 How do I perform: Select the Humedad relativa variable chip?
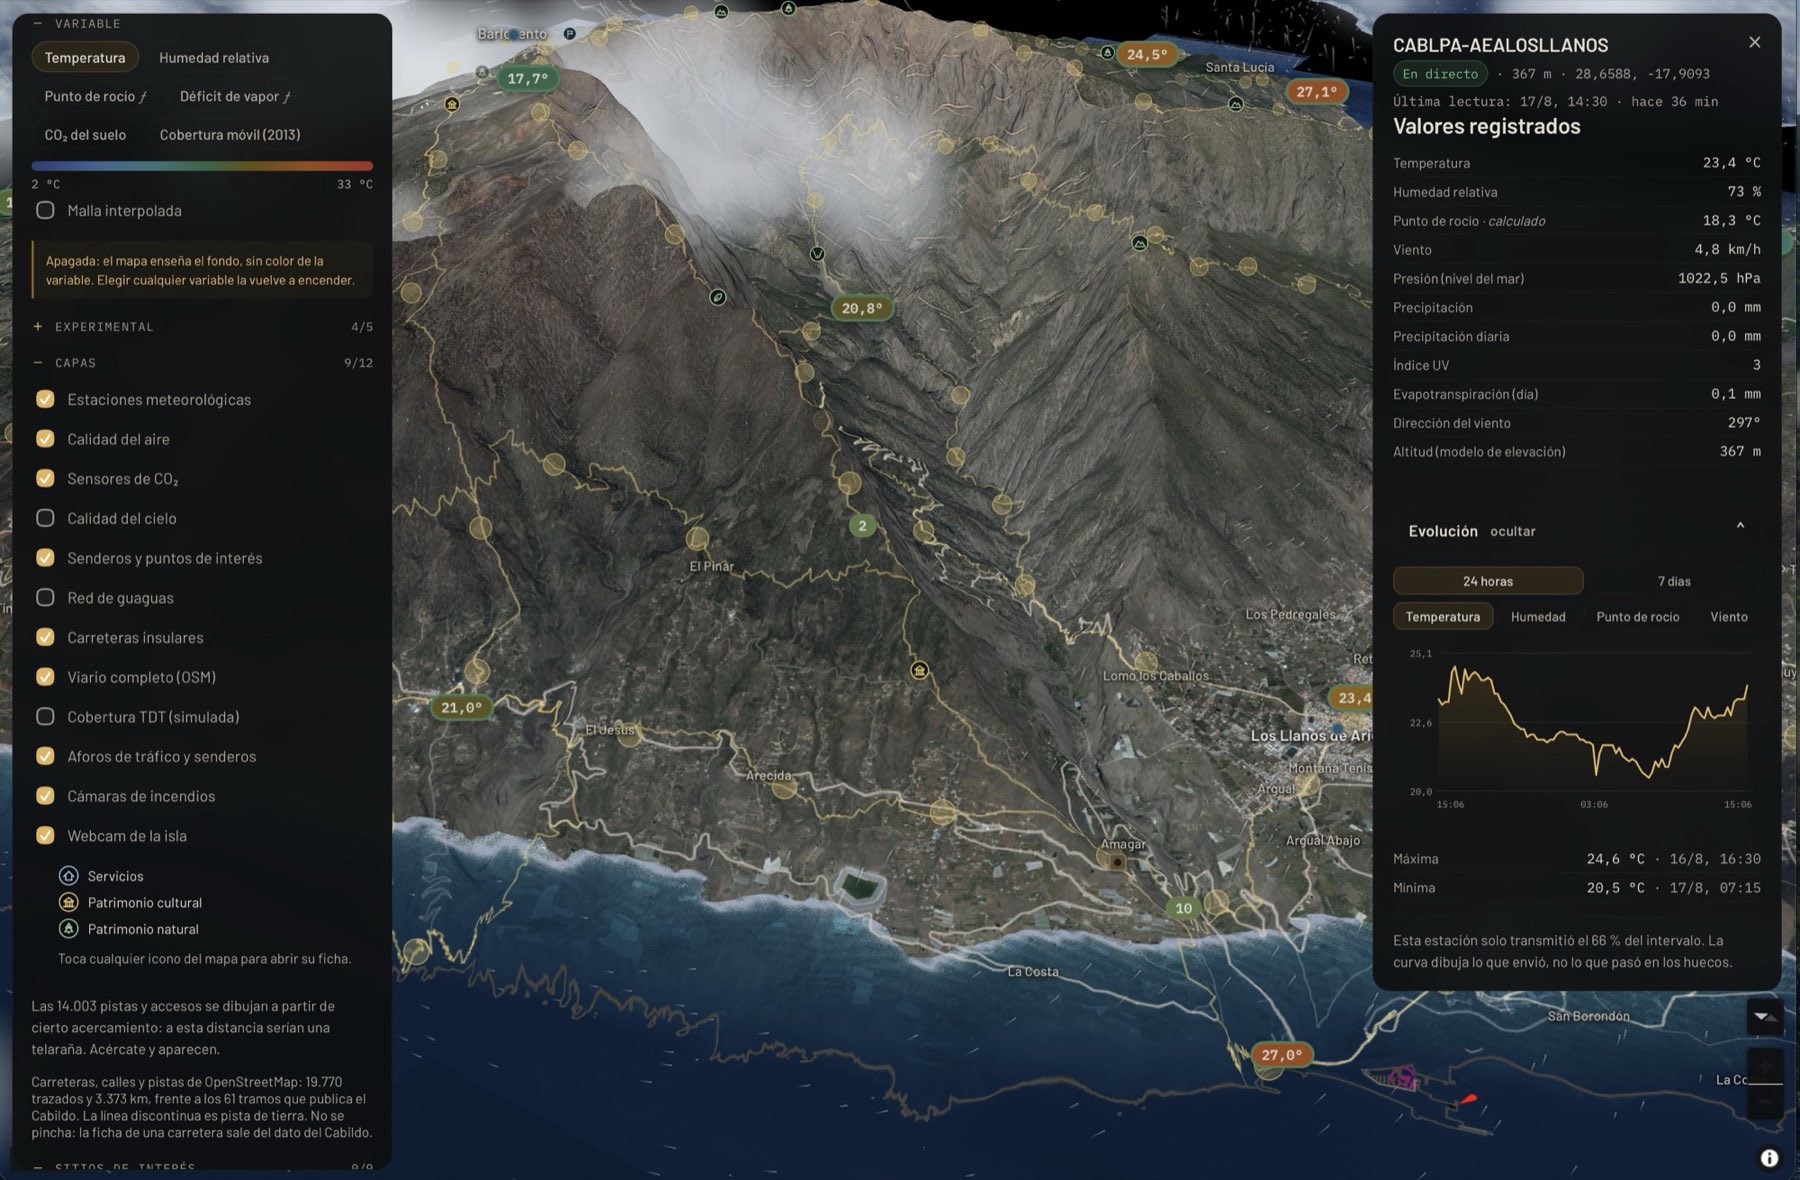pyautogui.click(x=214, y=58)
